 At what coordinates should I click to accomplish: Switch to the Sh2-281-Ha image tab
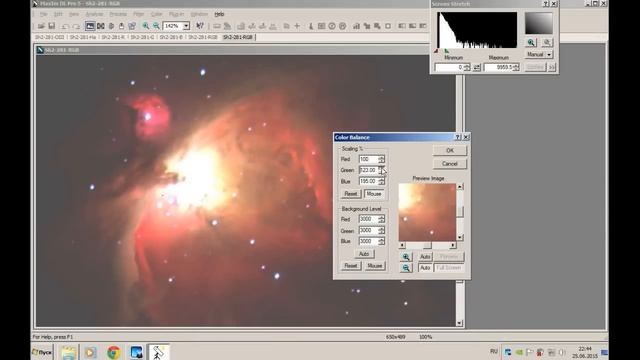[x=82, y=37]
